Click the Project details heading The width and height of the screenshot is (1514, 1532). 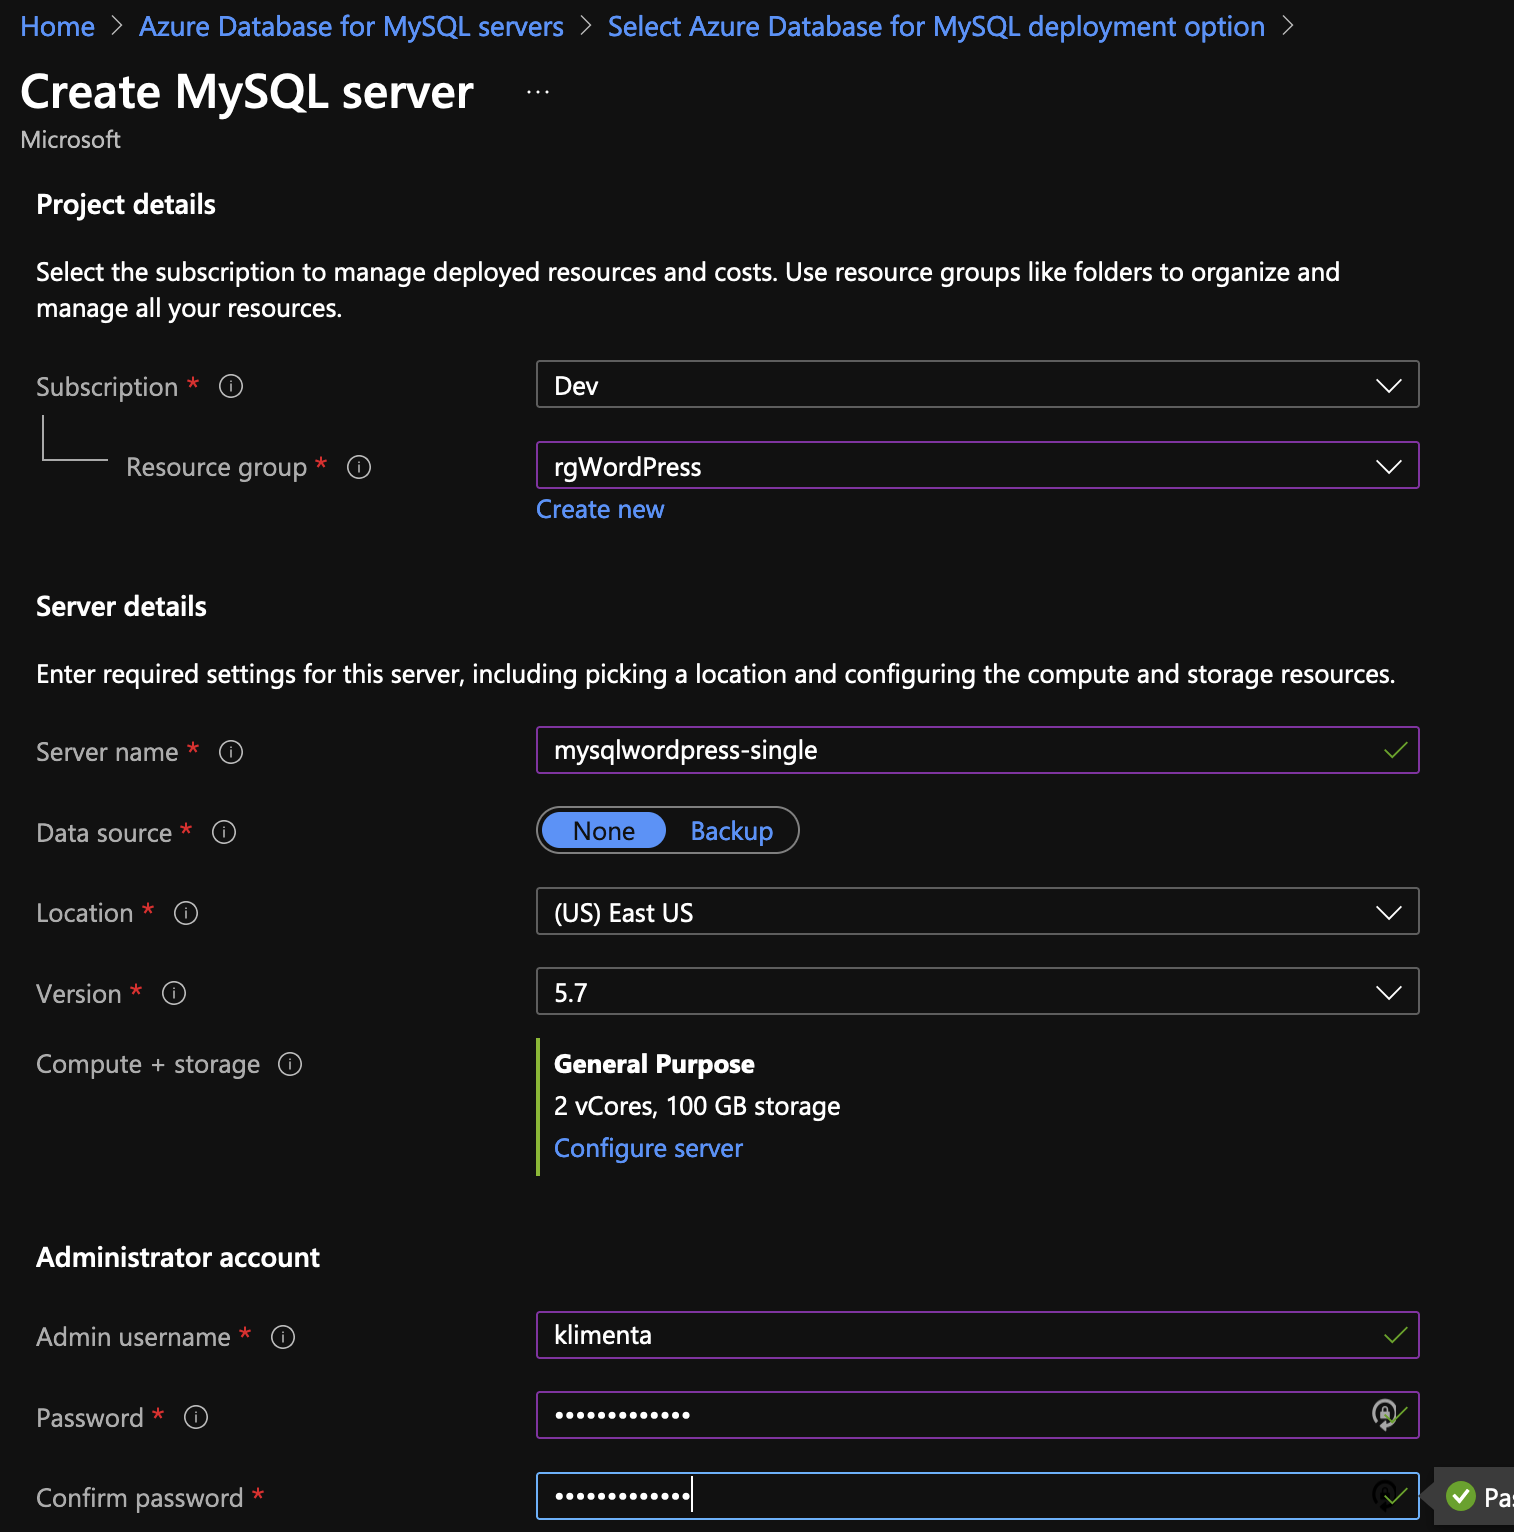[x=126, y=205]
